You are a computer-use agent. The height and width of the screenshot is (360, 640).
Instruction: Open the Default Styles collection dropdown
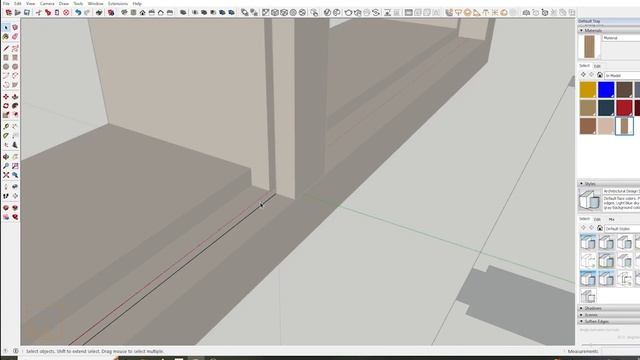(x=622, y=229)
